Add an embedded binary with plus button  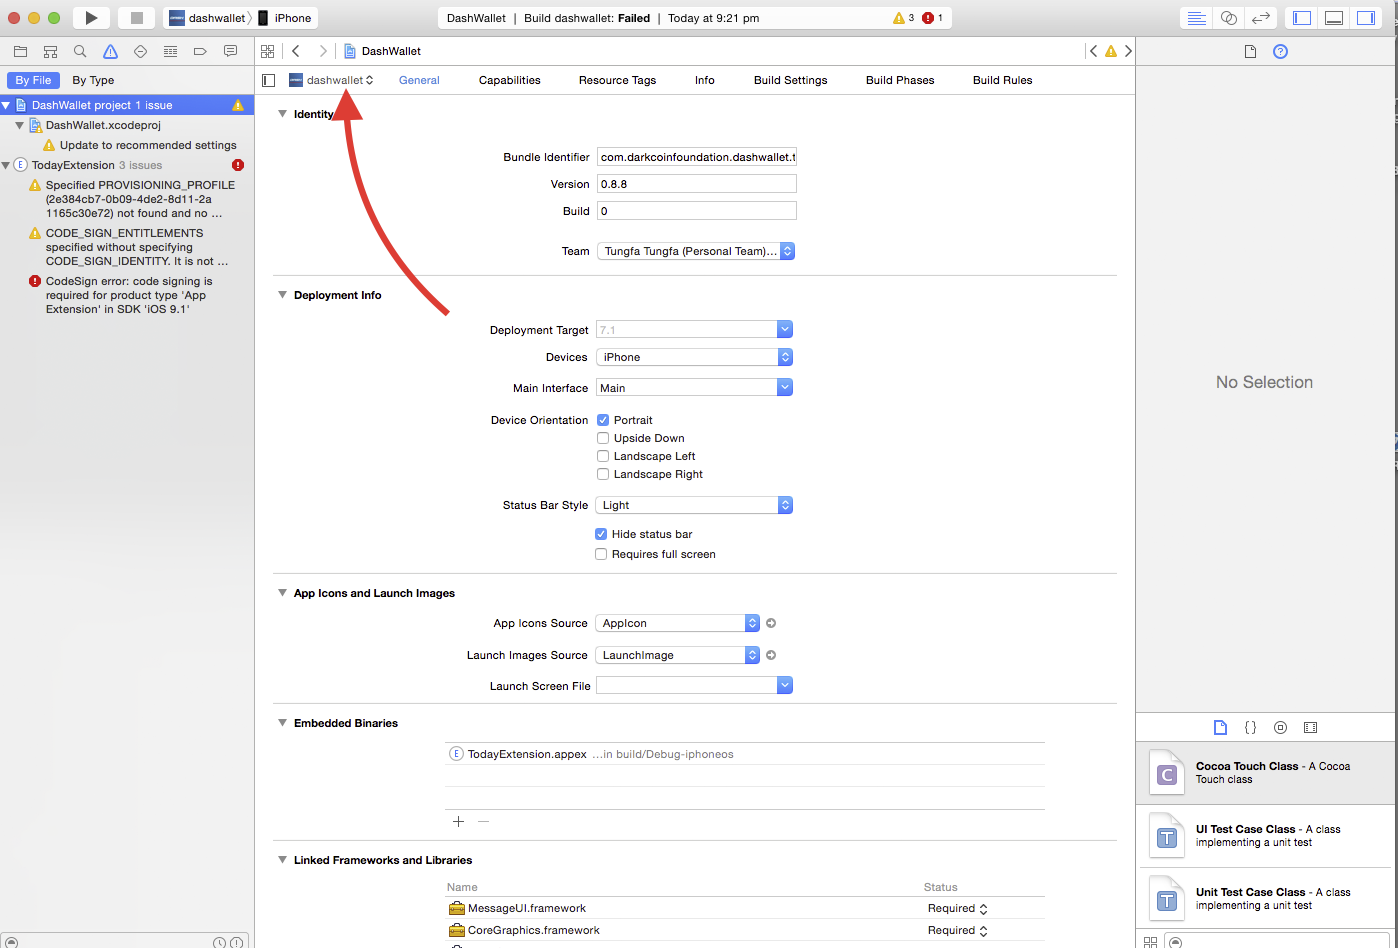[x=458, y=821]
